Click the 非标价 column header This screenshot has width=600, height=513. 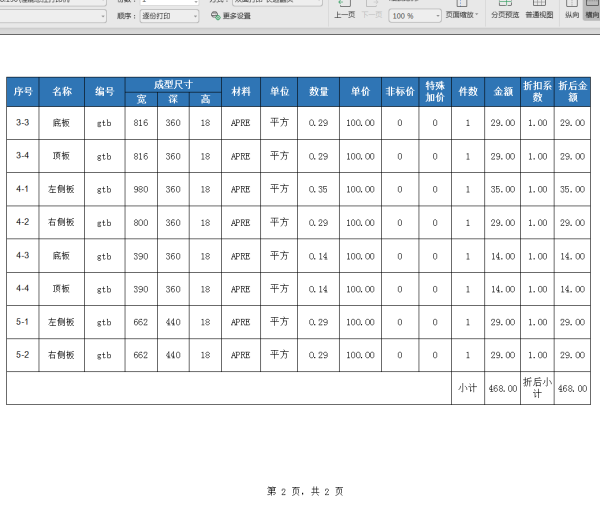[x=400, y=92]
